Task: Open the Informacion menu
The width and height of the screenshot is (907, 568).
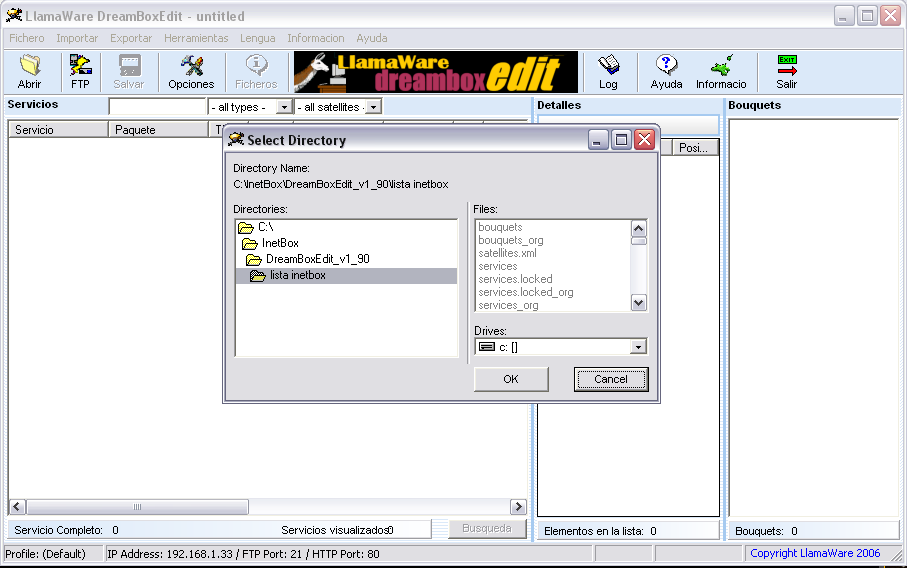Action: (x=316, y=38)
